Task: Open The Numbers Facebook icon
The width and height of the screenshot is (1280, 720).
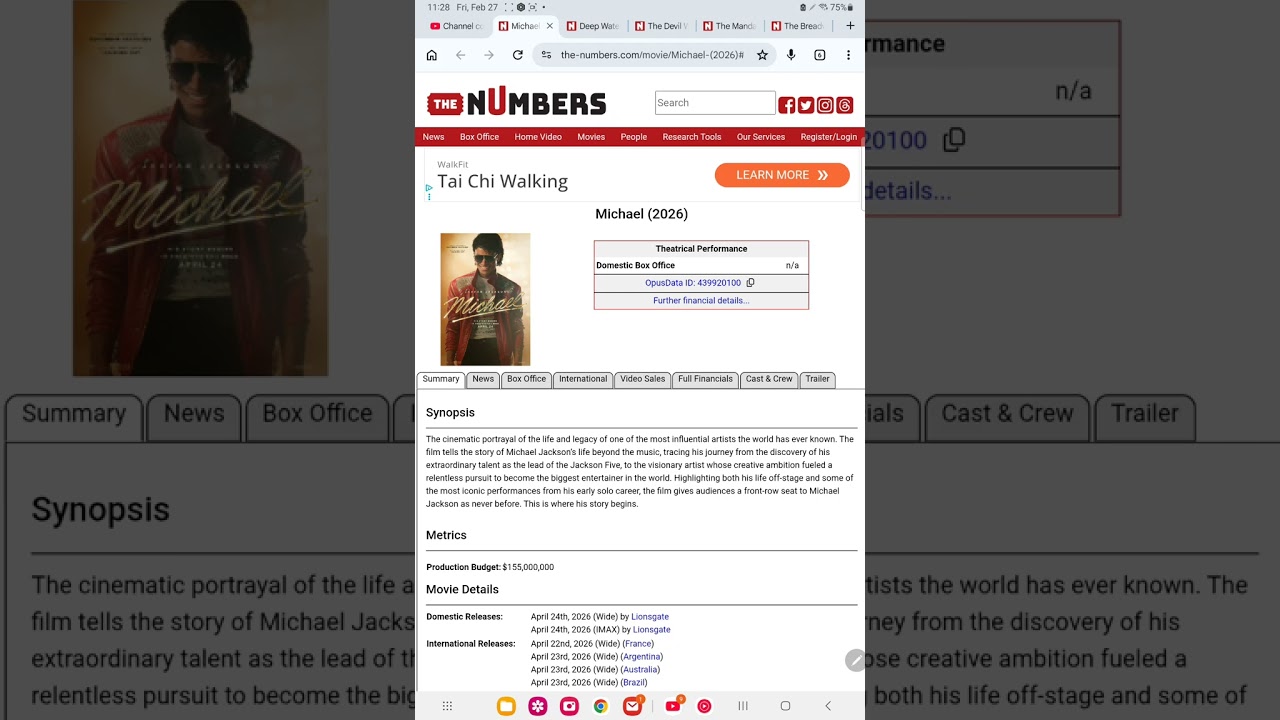Action: 786,105
